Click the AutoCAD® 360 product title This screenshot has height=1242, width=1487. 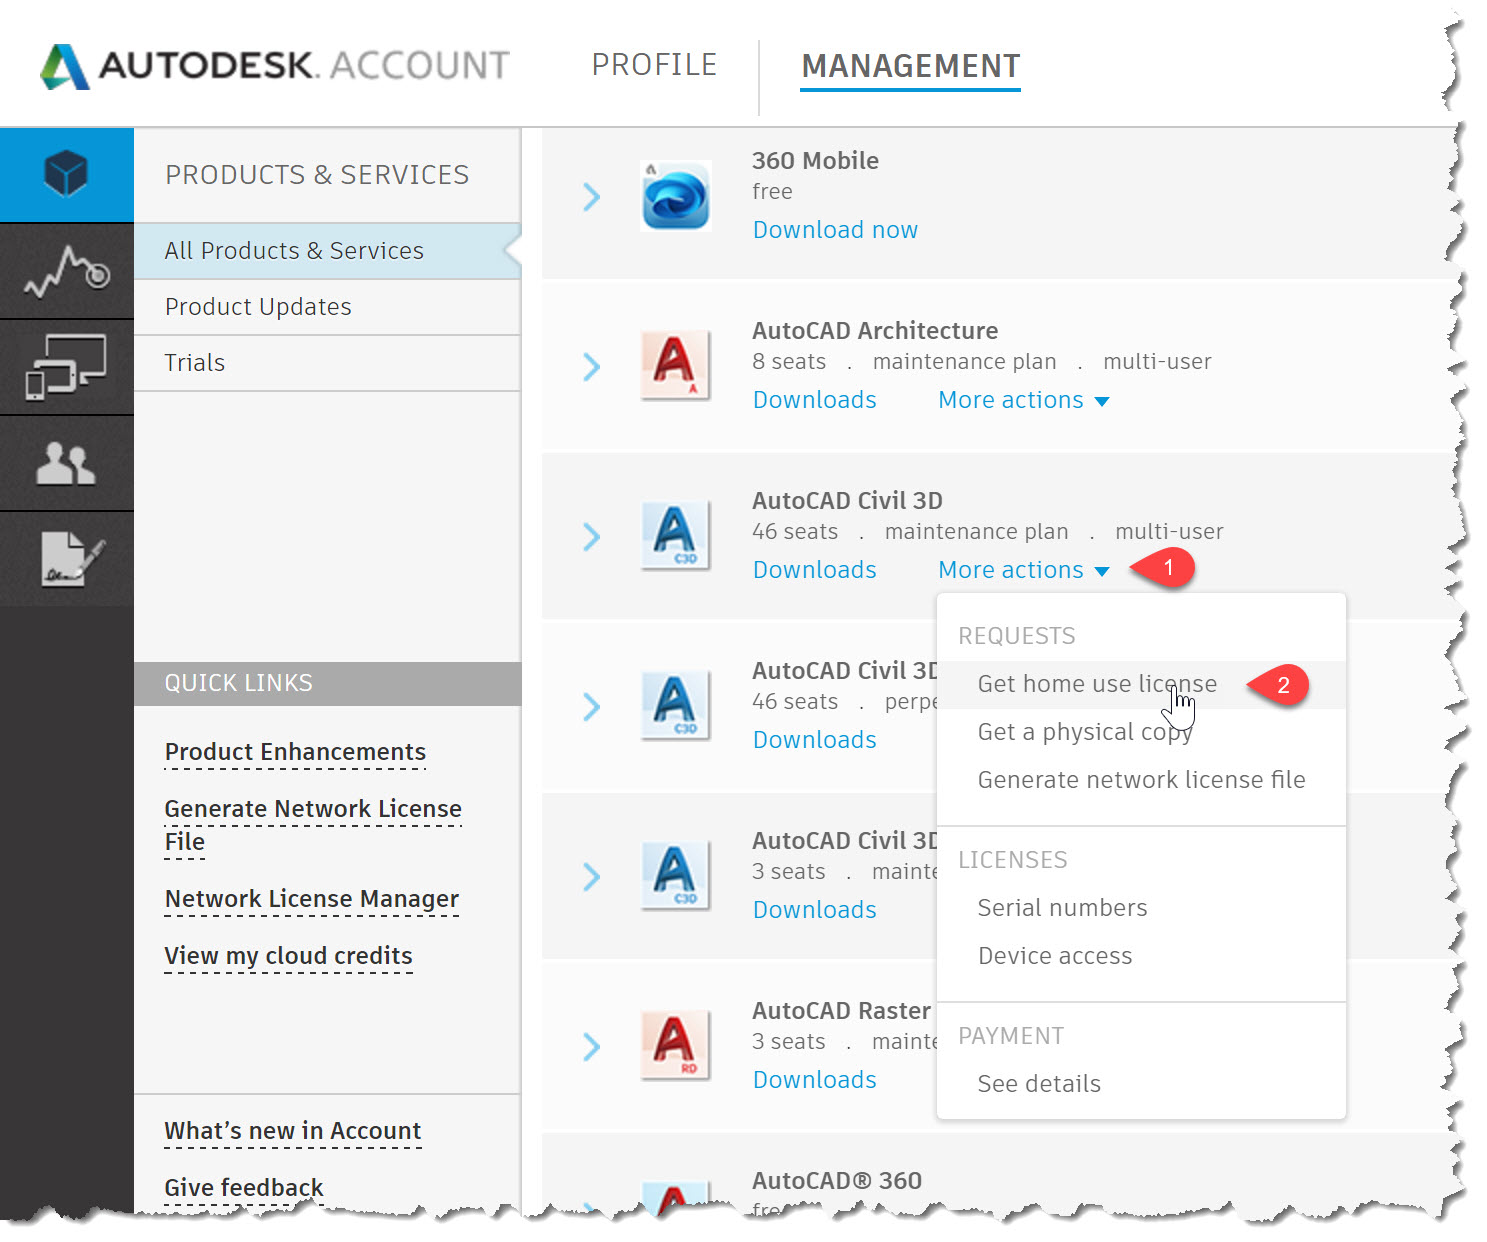coord(837,1181)
